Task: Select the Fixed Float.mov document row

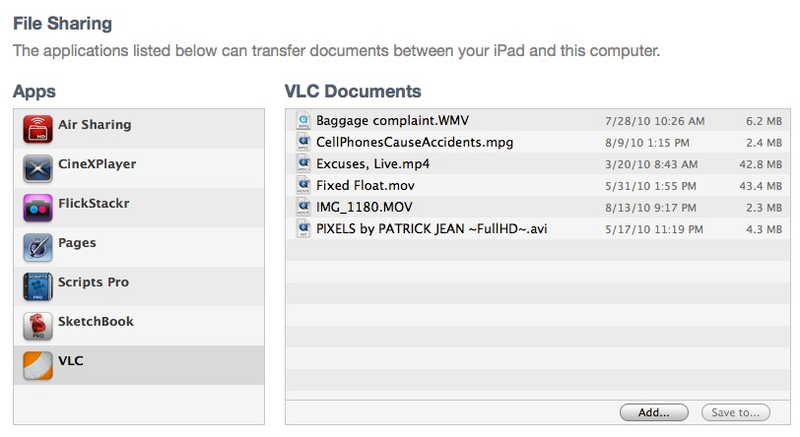Action: (x=538, y=186)
